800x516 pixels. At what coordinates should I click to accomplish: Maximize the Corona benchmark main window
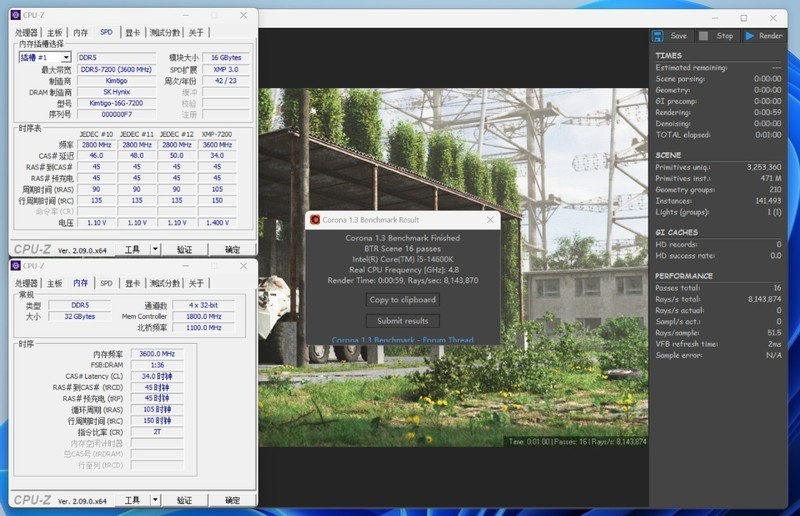[743, 18]
